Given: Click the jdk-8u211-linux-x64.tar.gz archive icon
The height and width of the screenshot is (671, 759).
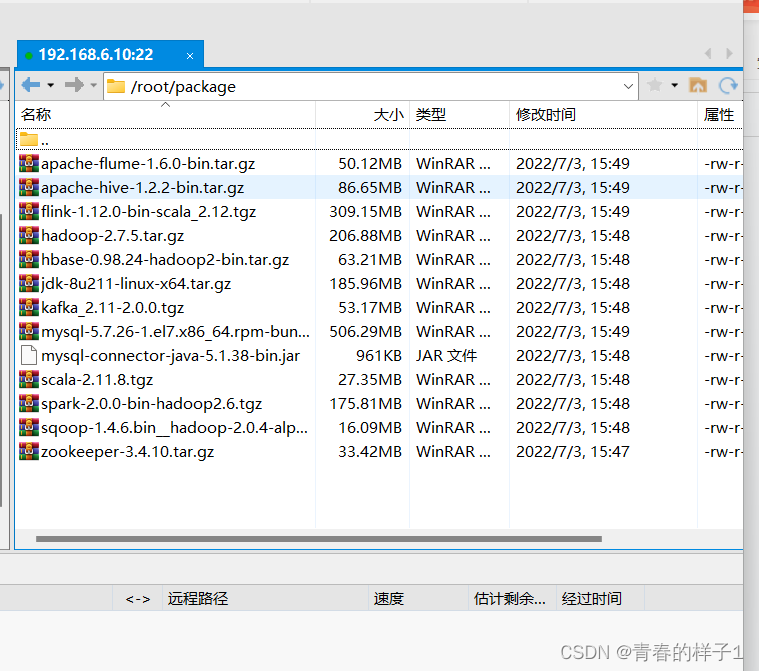Looking at the screenshot, I should (x=29, y=283).
